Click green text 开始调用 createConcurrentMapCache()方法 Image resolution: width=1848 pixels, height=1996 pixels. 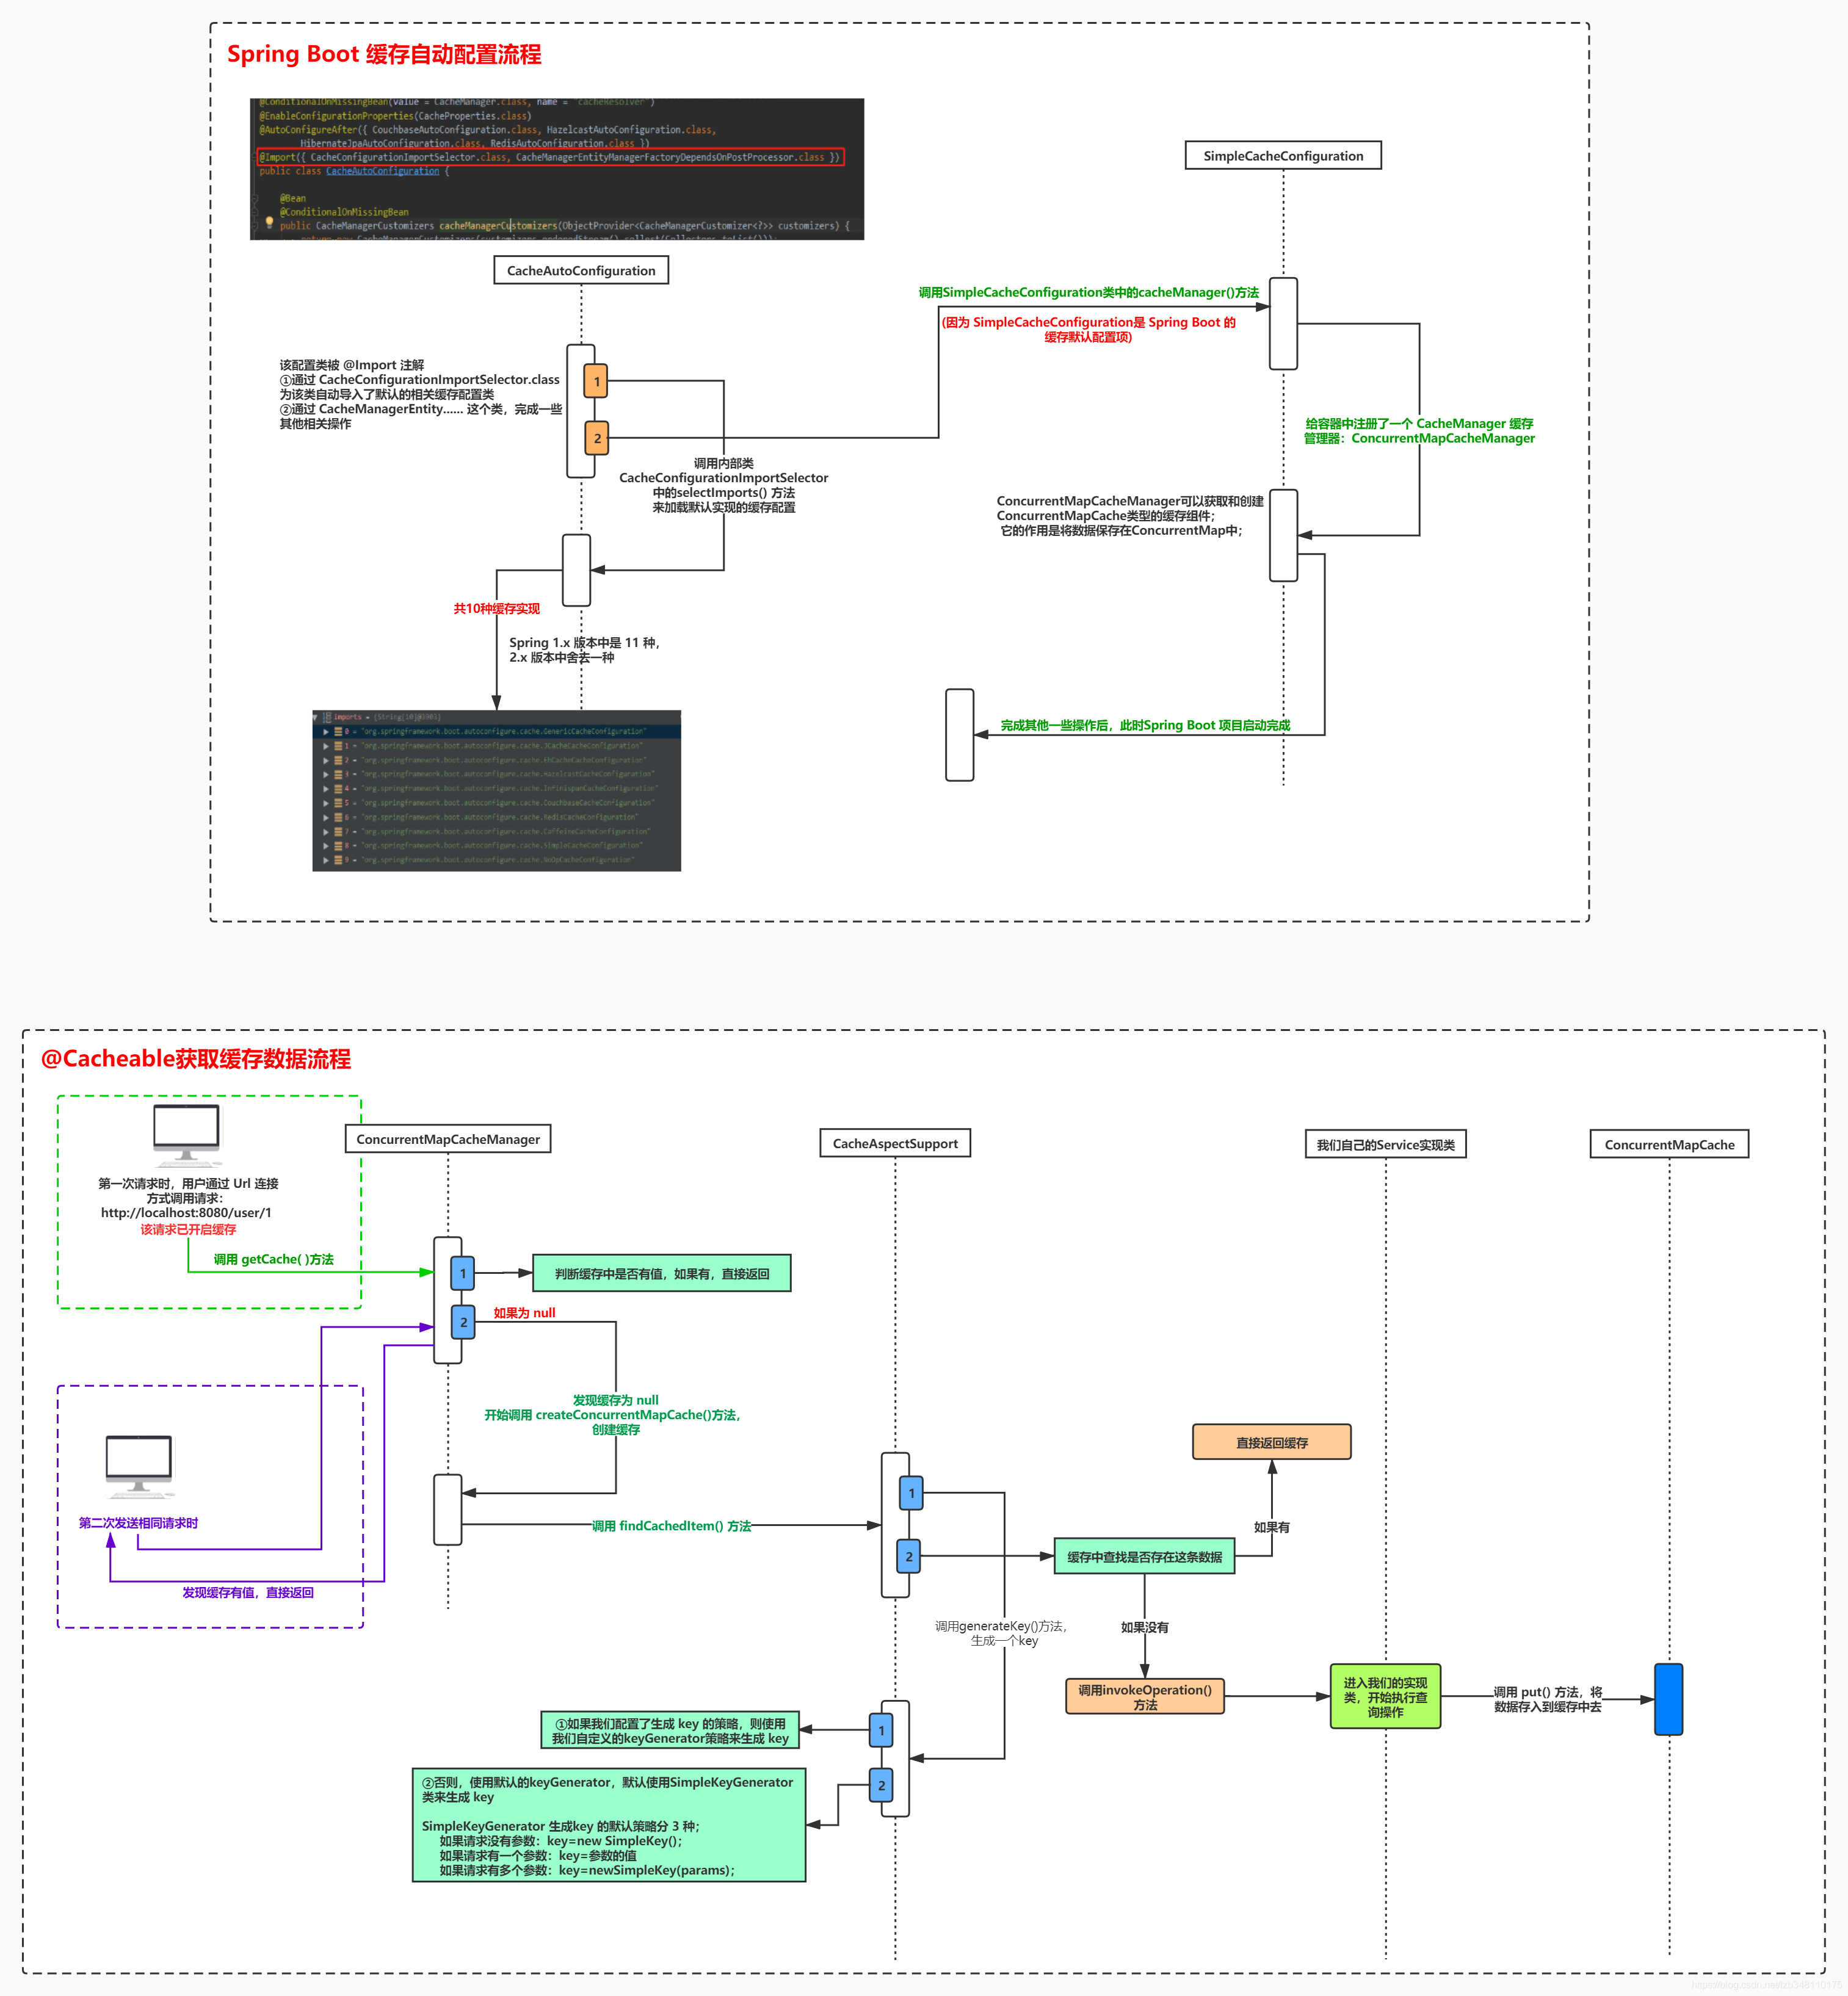pyautogui.click(x=613, y=1414)
